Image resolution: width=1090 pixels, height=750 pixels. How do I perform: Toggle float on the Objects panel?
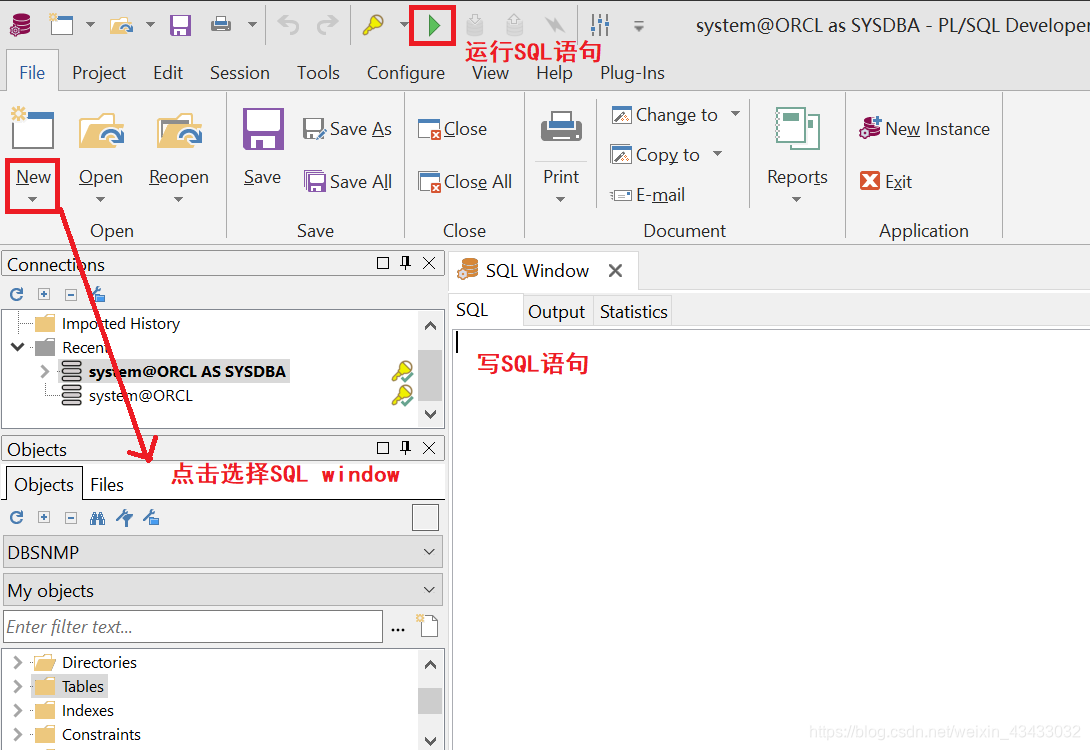pyautogui.click(x=382, y=448)
